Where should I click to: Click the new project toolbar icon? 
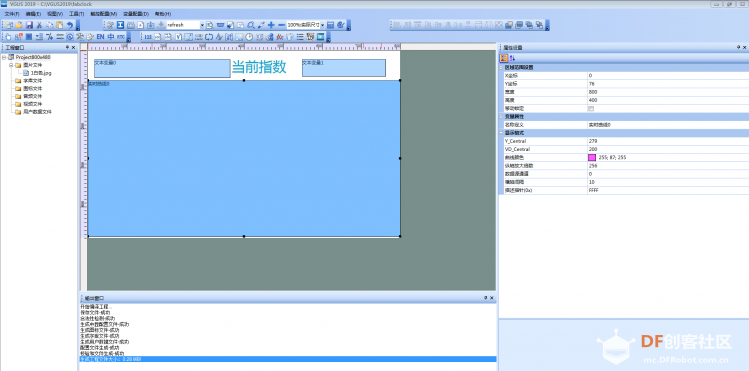point(9,25)
